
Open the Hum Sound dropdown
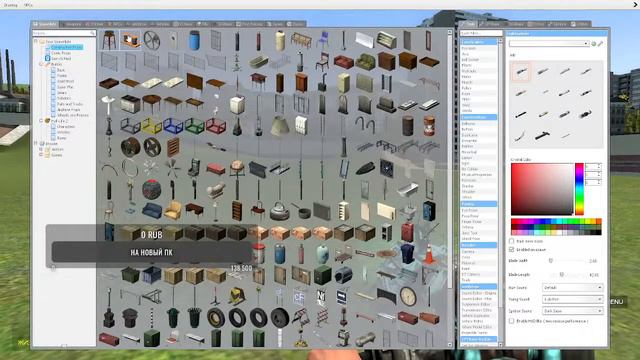coord(572,288)
